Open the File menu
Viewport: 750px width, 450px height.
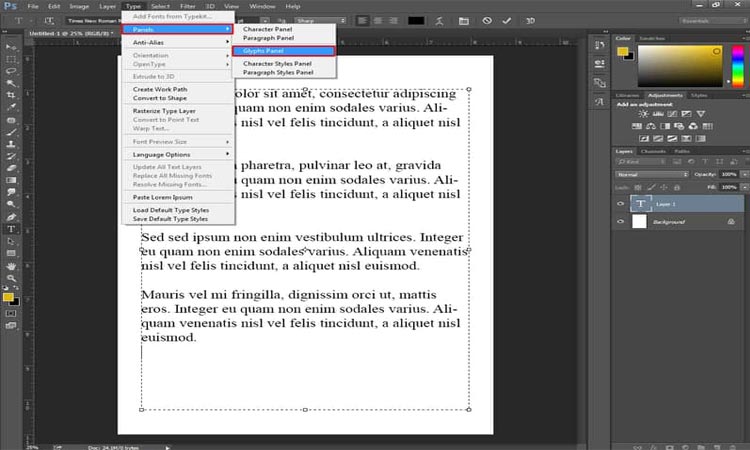(x=33, y=6)
